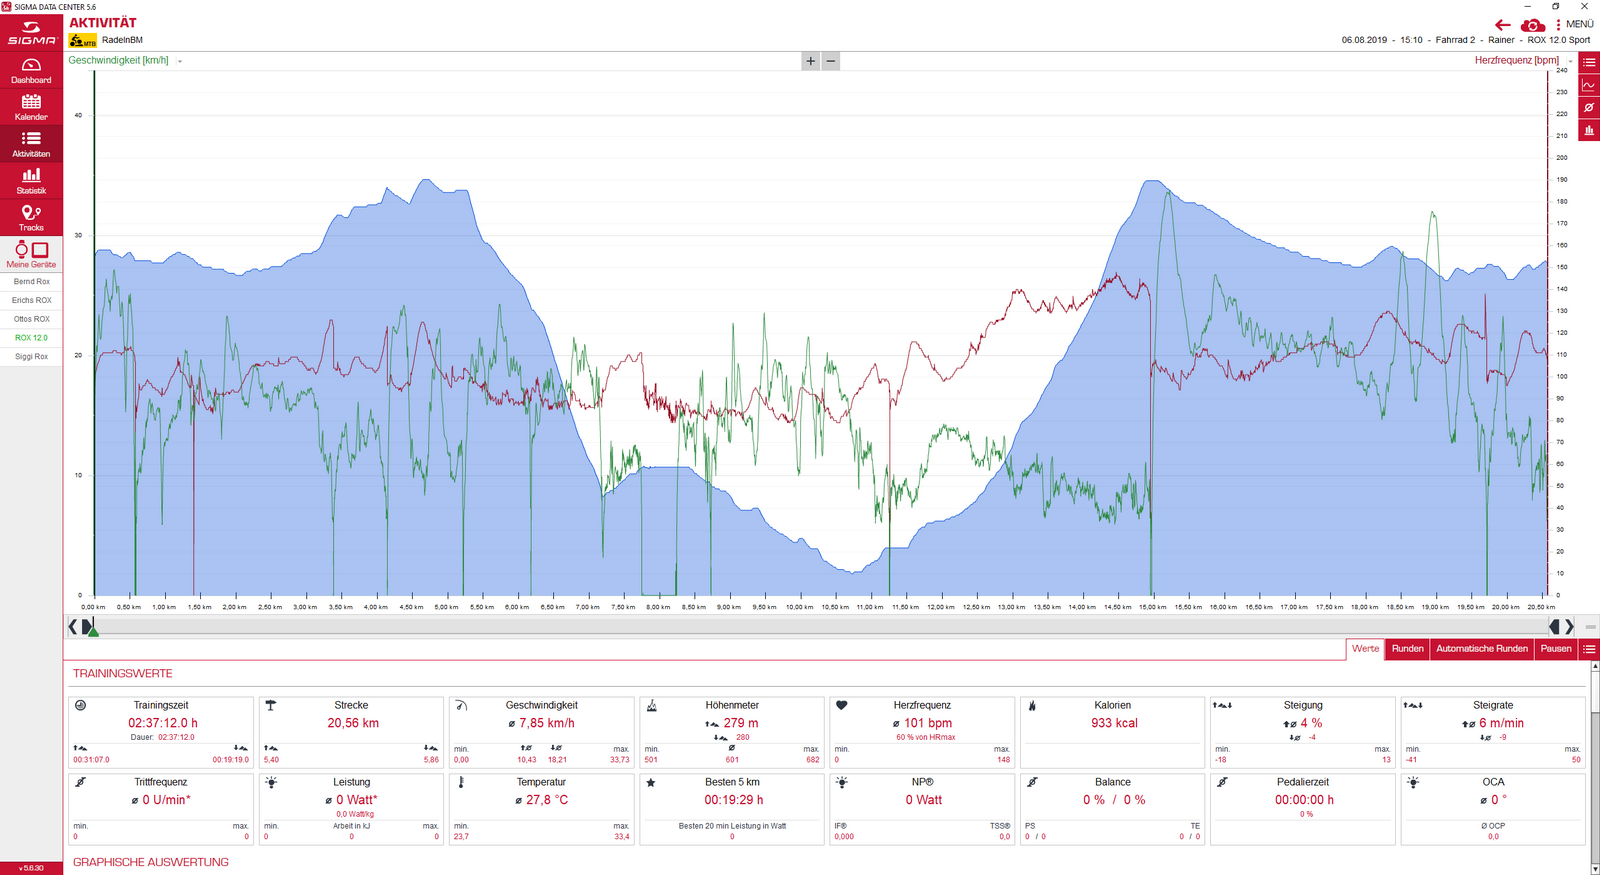Select ROX 12.0 device in sidebar

tap(31, 338)
